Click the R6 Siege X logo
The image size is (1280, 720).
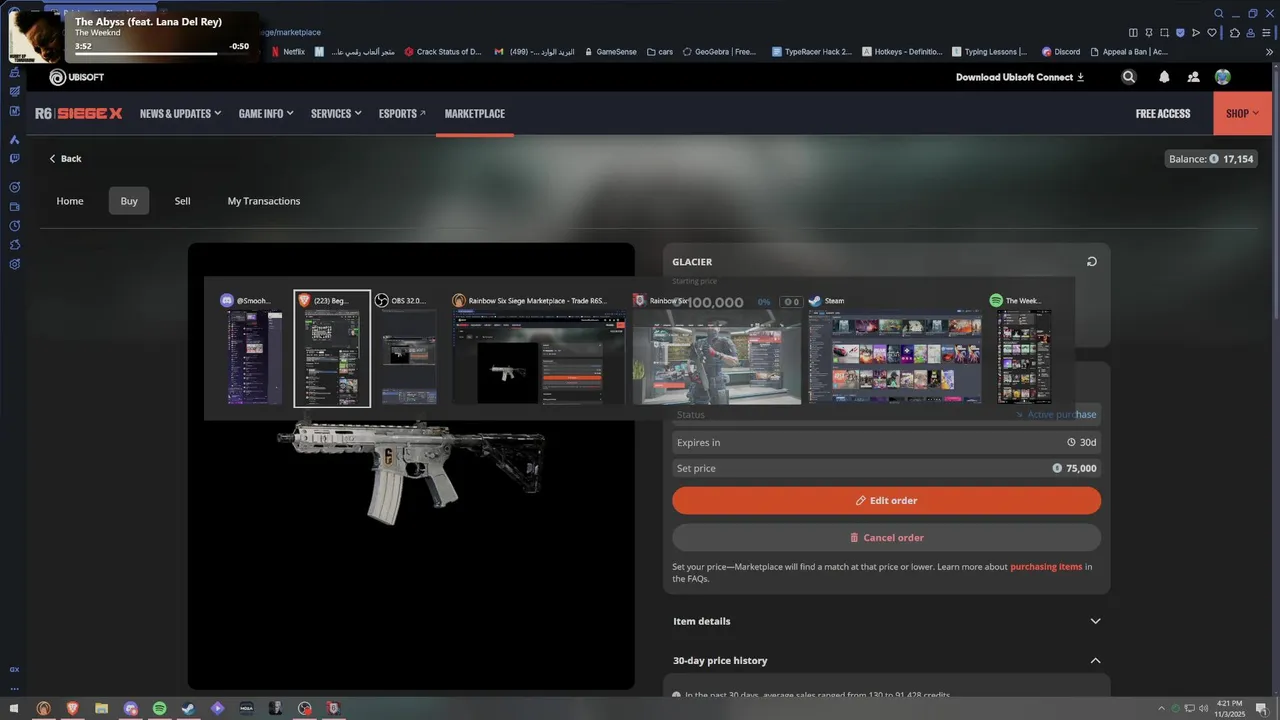[78, 113]
